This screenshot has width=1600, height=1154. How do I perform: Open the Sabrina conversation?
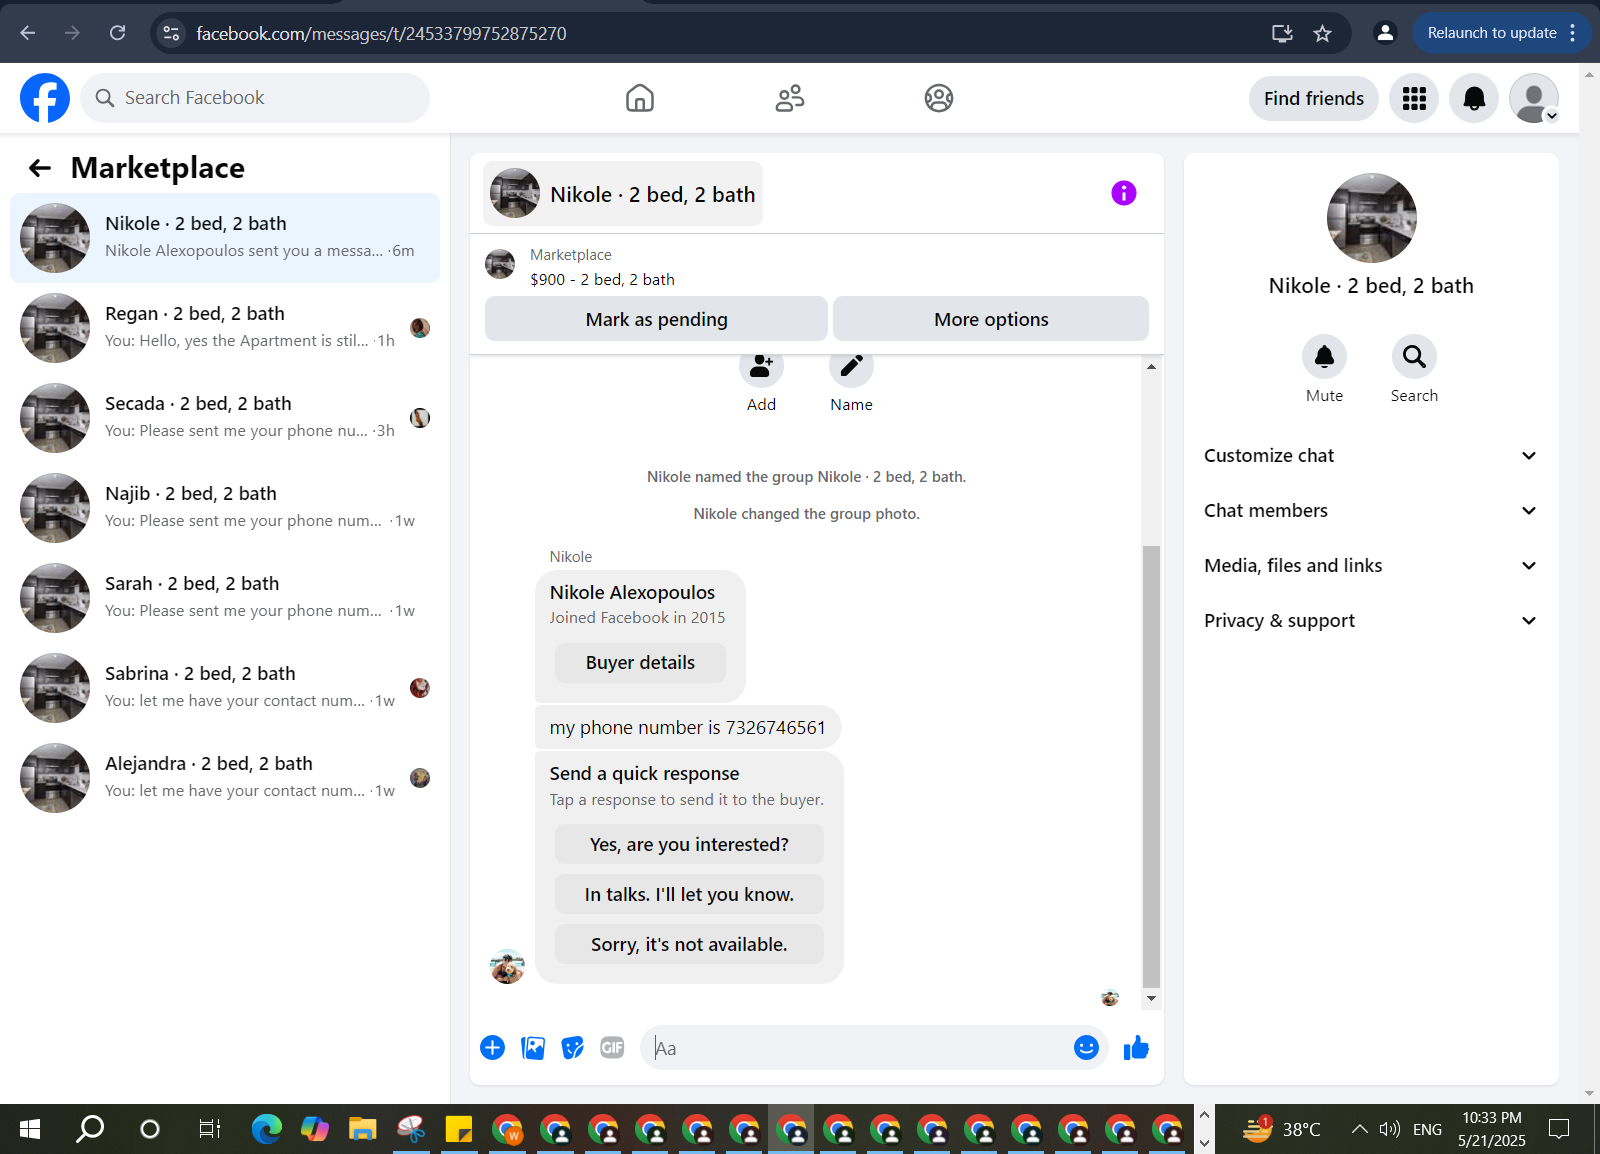tap(225, 688)
